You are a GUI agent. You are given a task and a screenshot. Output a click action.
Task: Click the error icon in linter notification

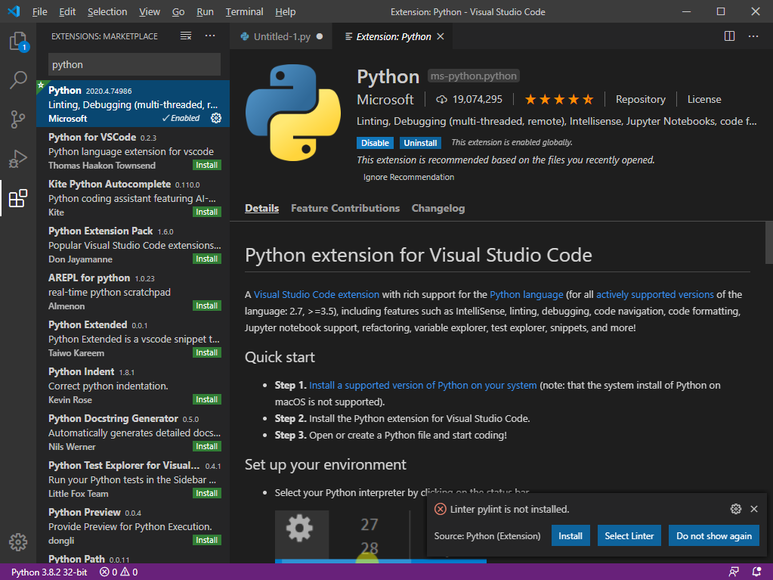point(440,509)
